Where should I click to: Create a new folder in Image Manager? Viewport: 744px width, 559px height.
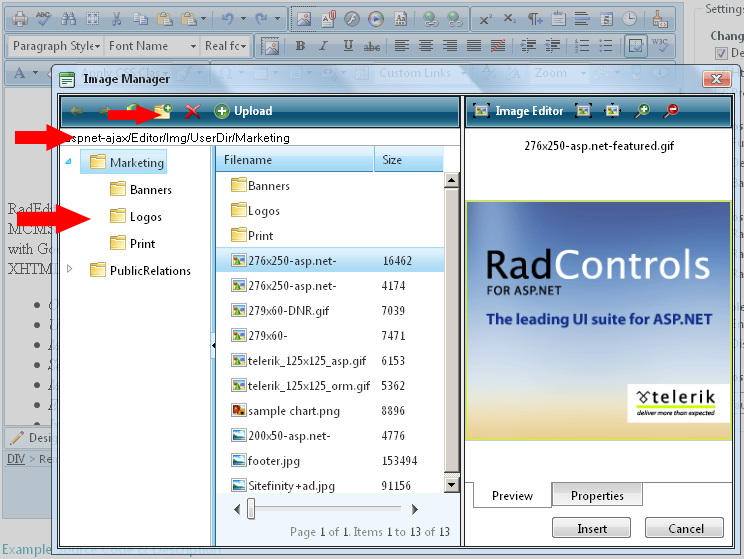tap(163, 111)
